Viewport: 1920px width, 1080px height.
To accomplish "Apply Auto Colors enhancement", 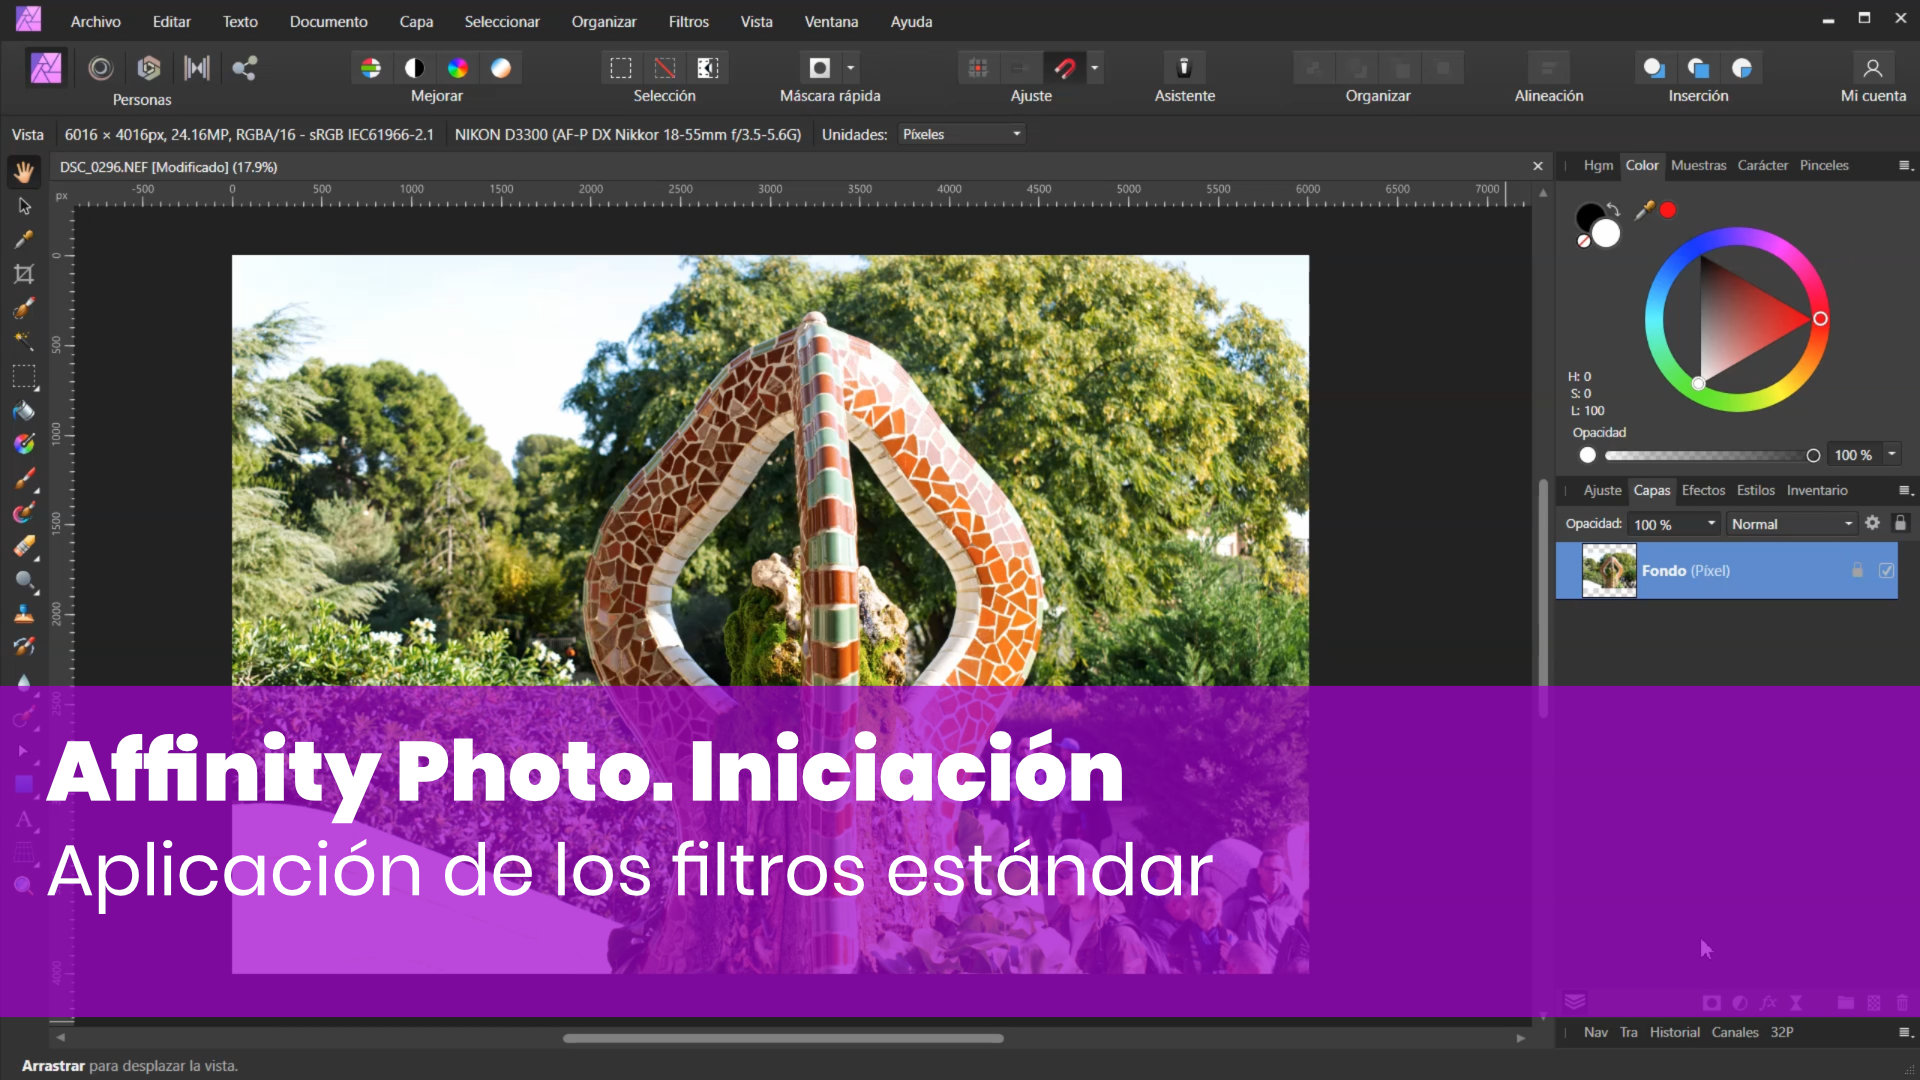I will [x=458, y=68].
